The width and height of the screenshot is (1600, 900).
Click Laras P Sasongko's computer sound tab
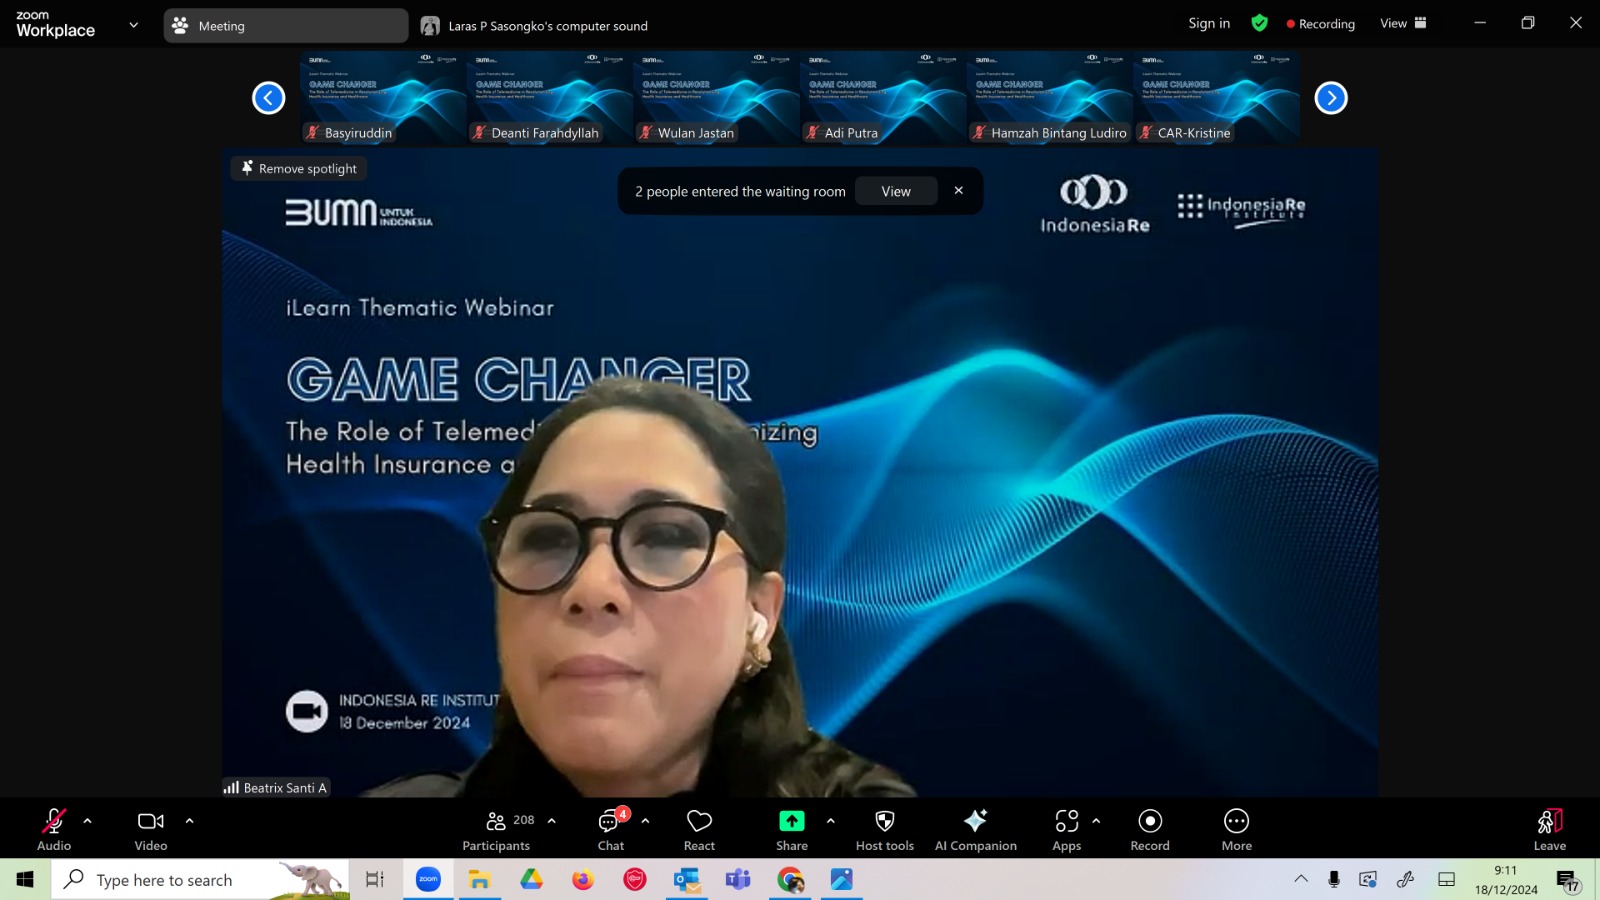tap(535, 26)
